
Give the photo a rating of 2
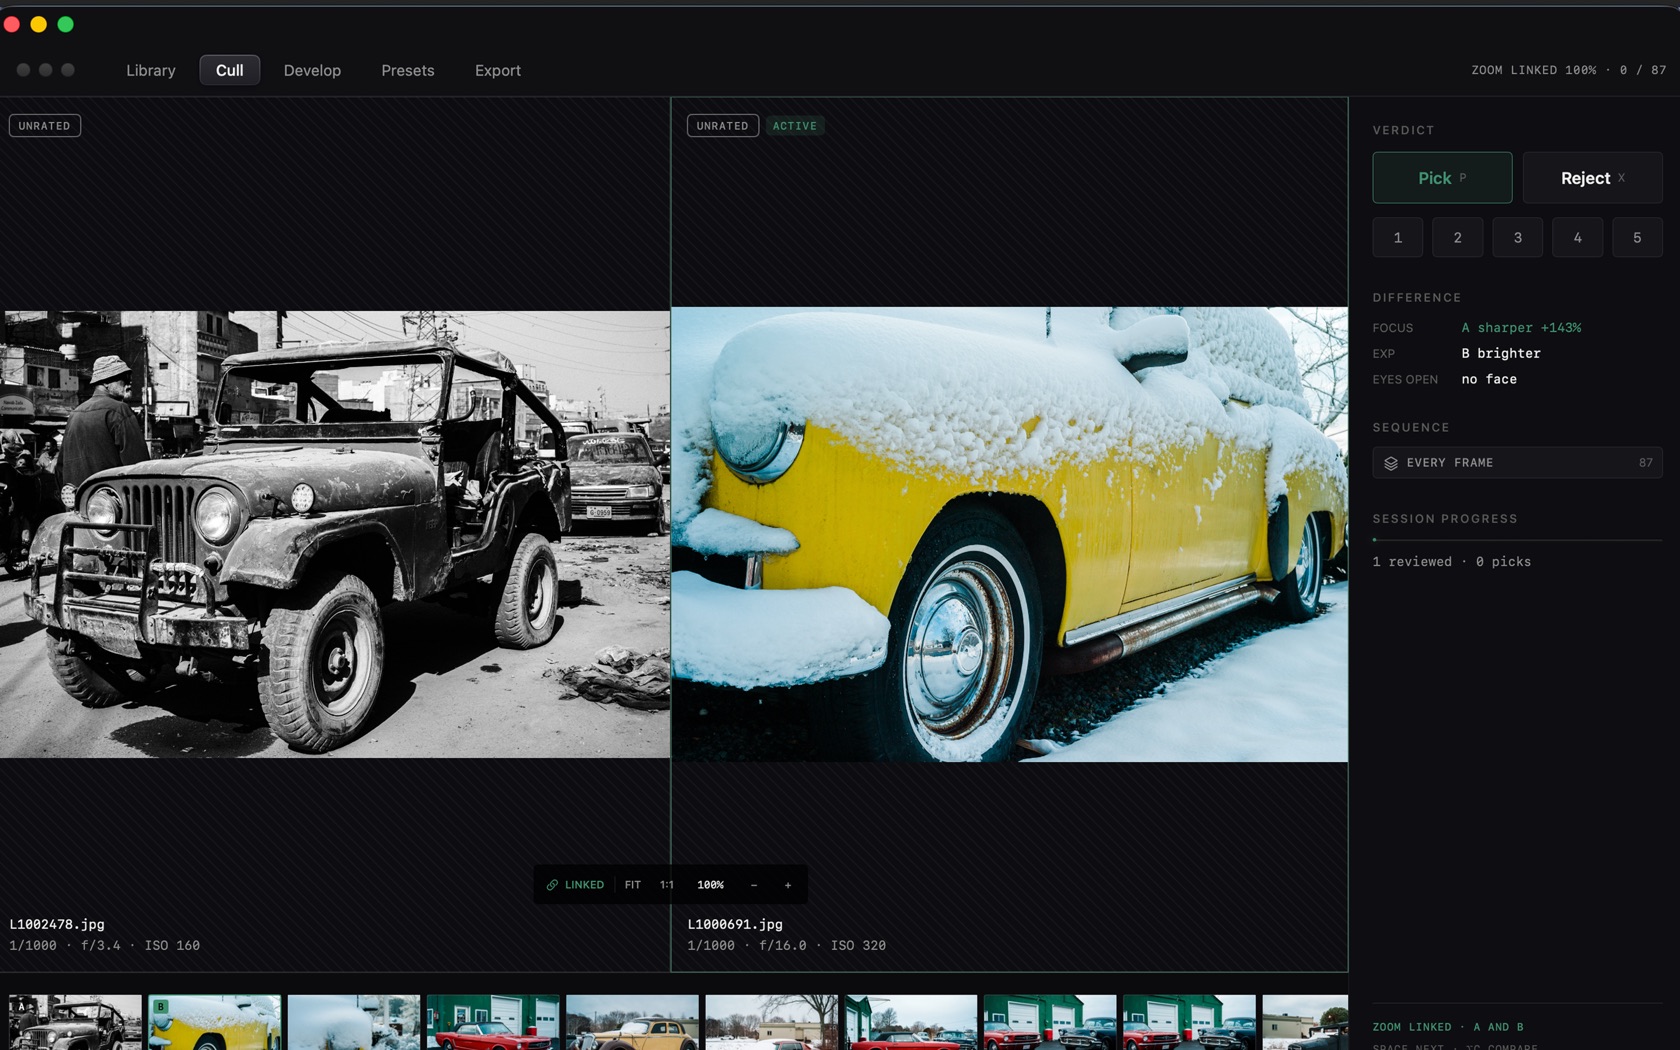pos(1458,238)
